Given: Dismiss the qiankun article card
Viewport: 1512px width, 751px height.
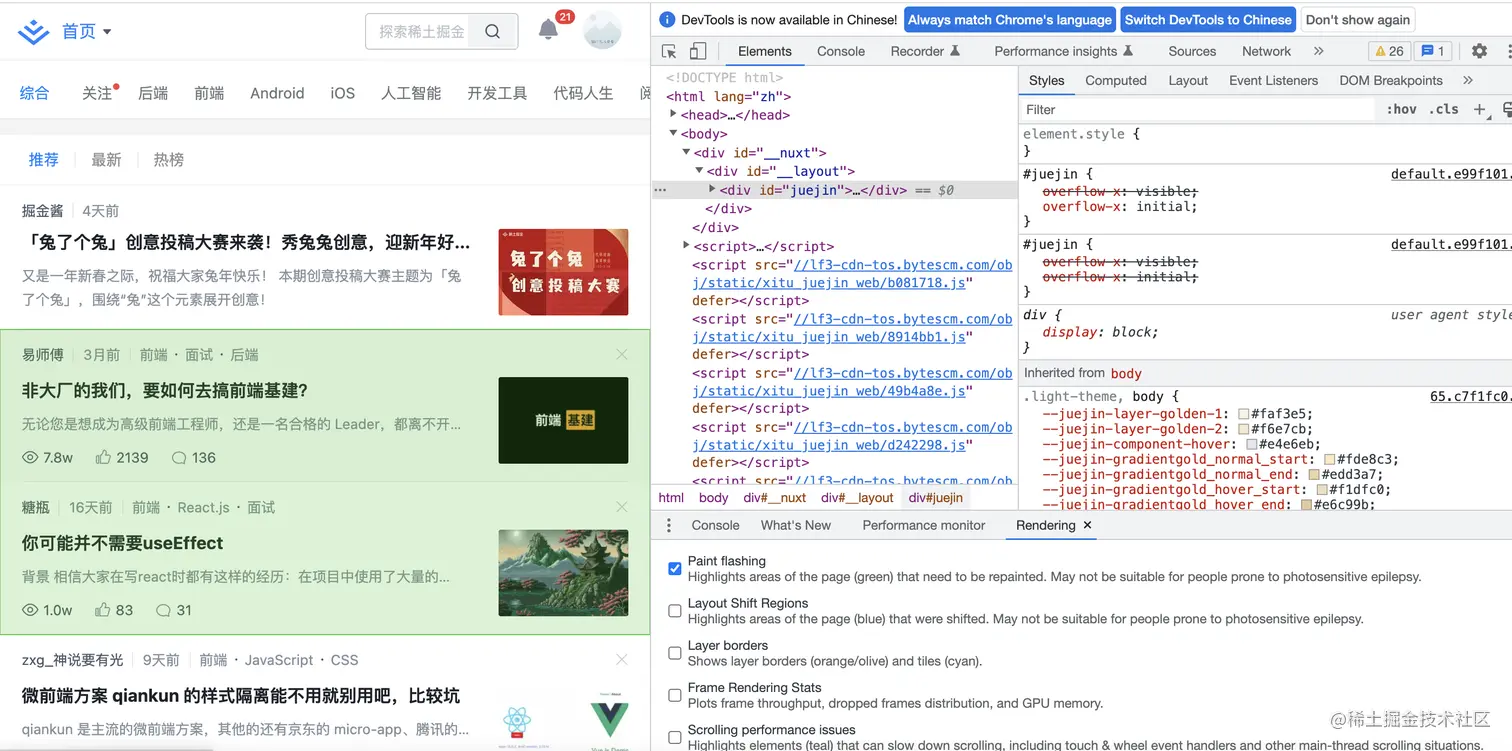Looking at the screenshot, I should point(622,660).
